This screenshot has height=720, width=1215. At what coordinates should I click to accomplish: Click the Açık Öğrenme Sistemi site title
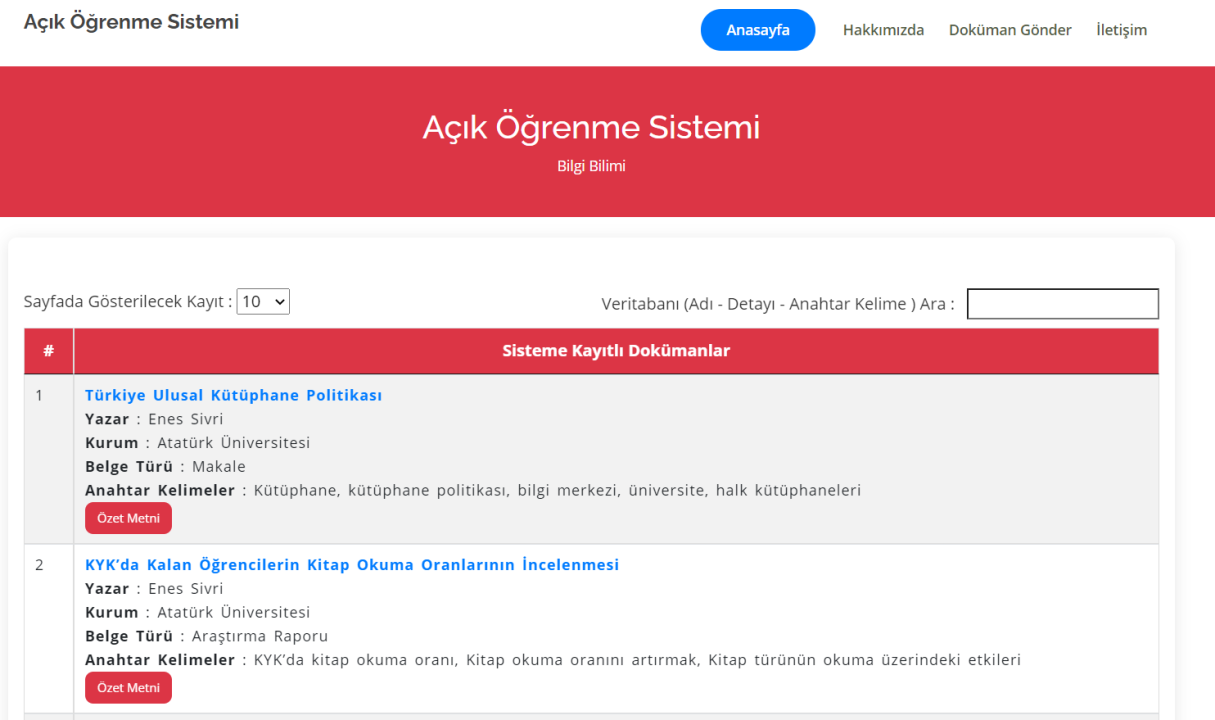click(x=131, y=21)
